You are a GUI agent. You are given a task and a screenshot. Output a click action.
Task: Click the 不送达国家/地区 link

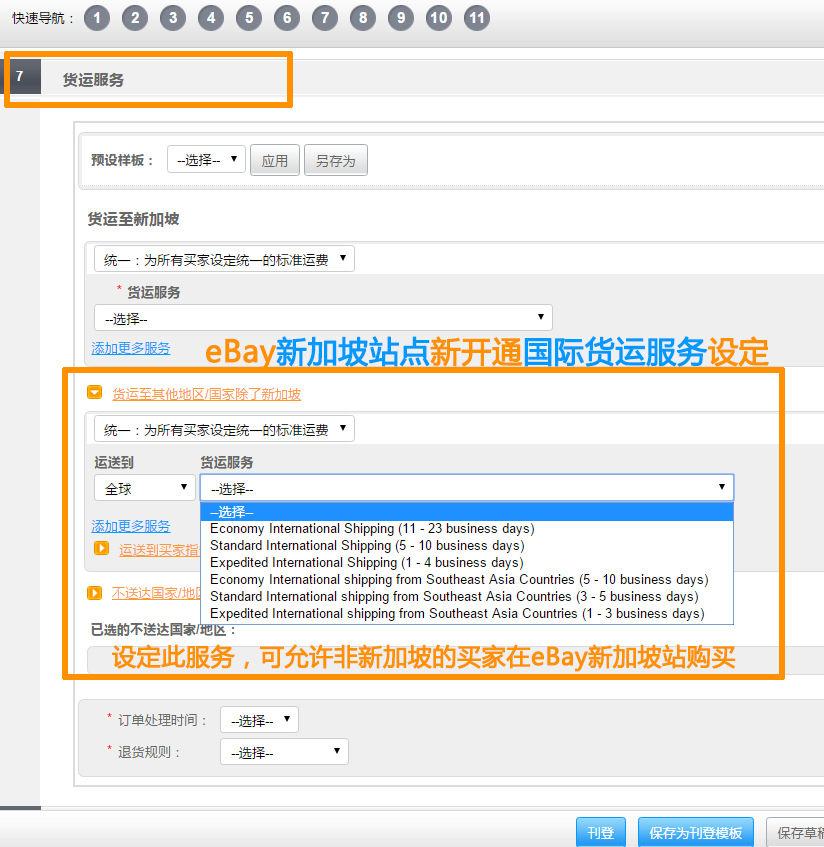[156, 594]
